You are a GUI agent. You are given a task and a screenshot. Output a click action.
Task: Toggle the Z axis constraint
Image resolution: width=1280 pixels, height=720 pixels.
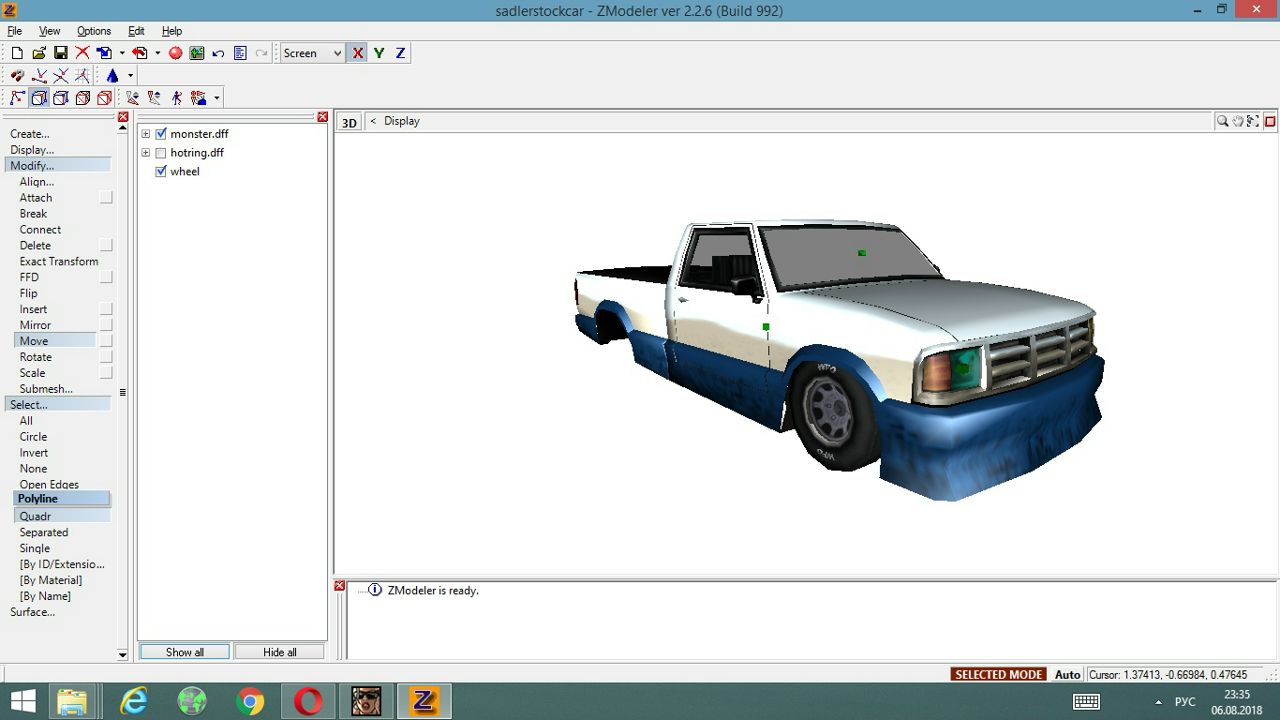(400, 53)
